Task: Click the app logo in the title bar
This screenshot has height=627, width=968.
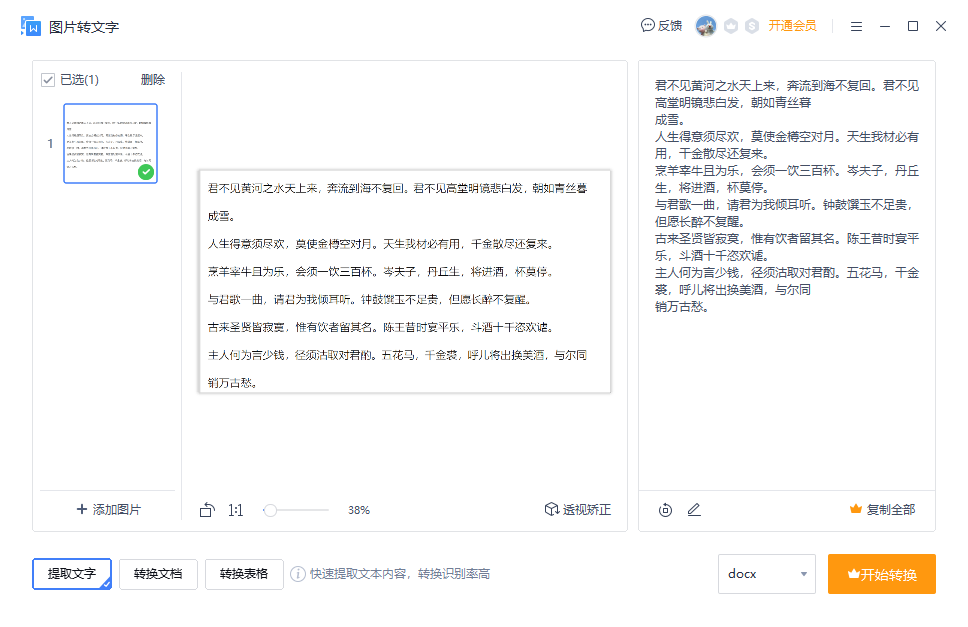Action: pyautogui.click(x=30, y=26)
